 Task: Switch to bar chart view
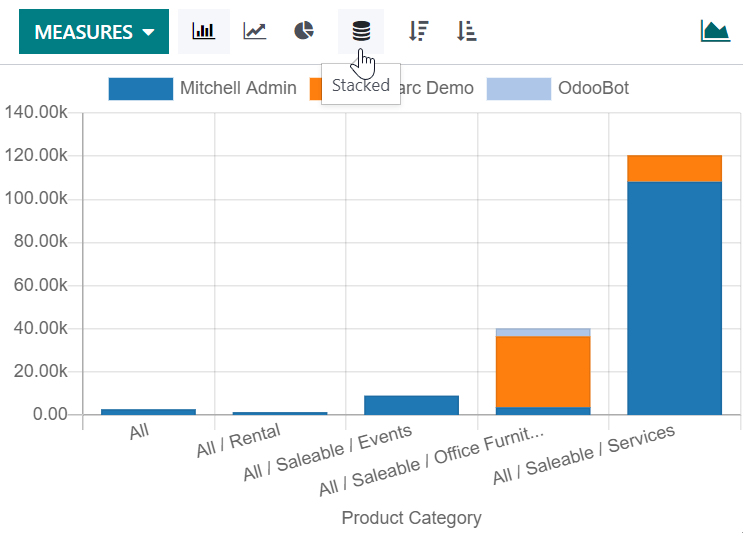tap(204, 32)
